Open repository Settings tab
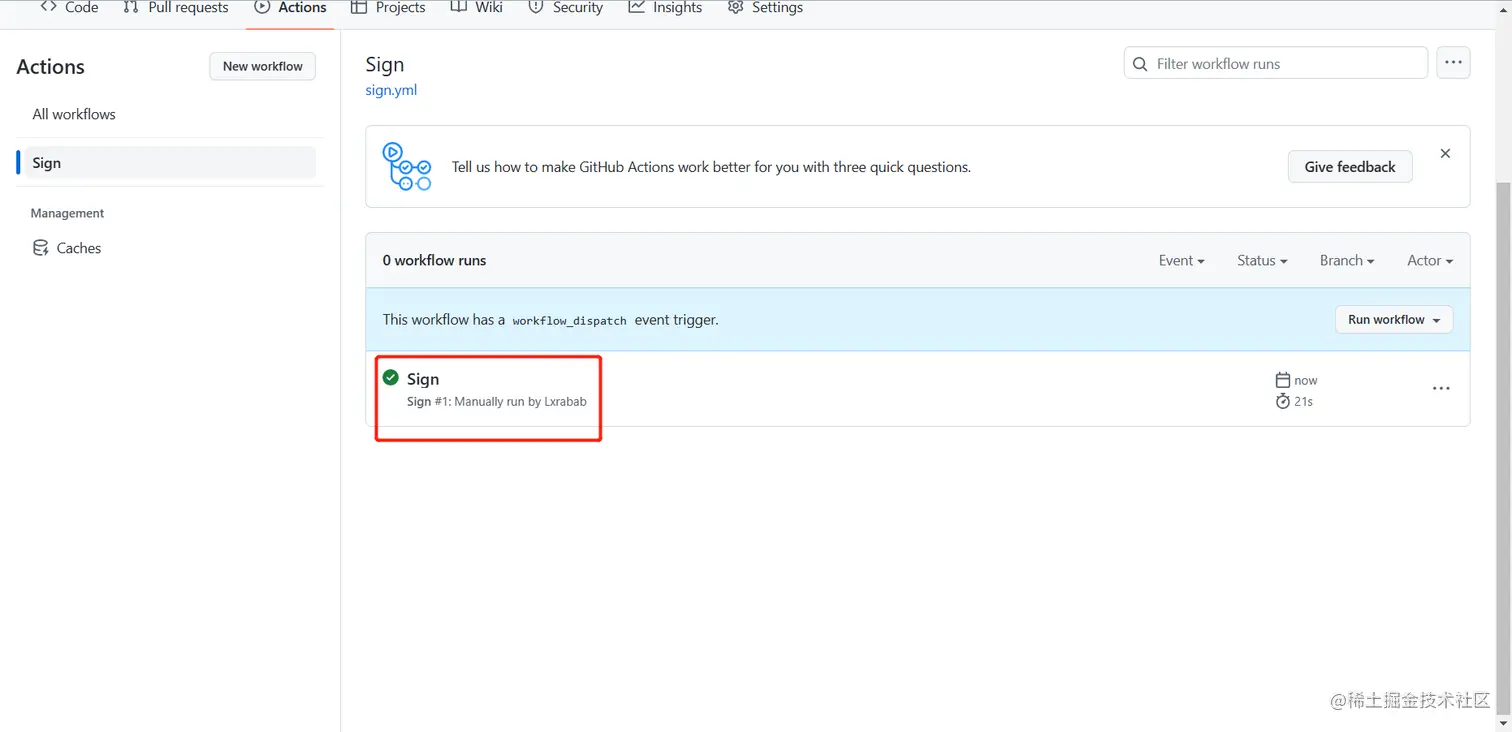This screenshot has height=732, width=1512. click(x=765, y=8)
